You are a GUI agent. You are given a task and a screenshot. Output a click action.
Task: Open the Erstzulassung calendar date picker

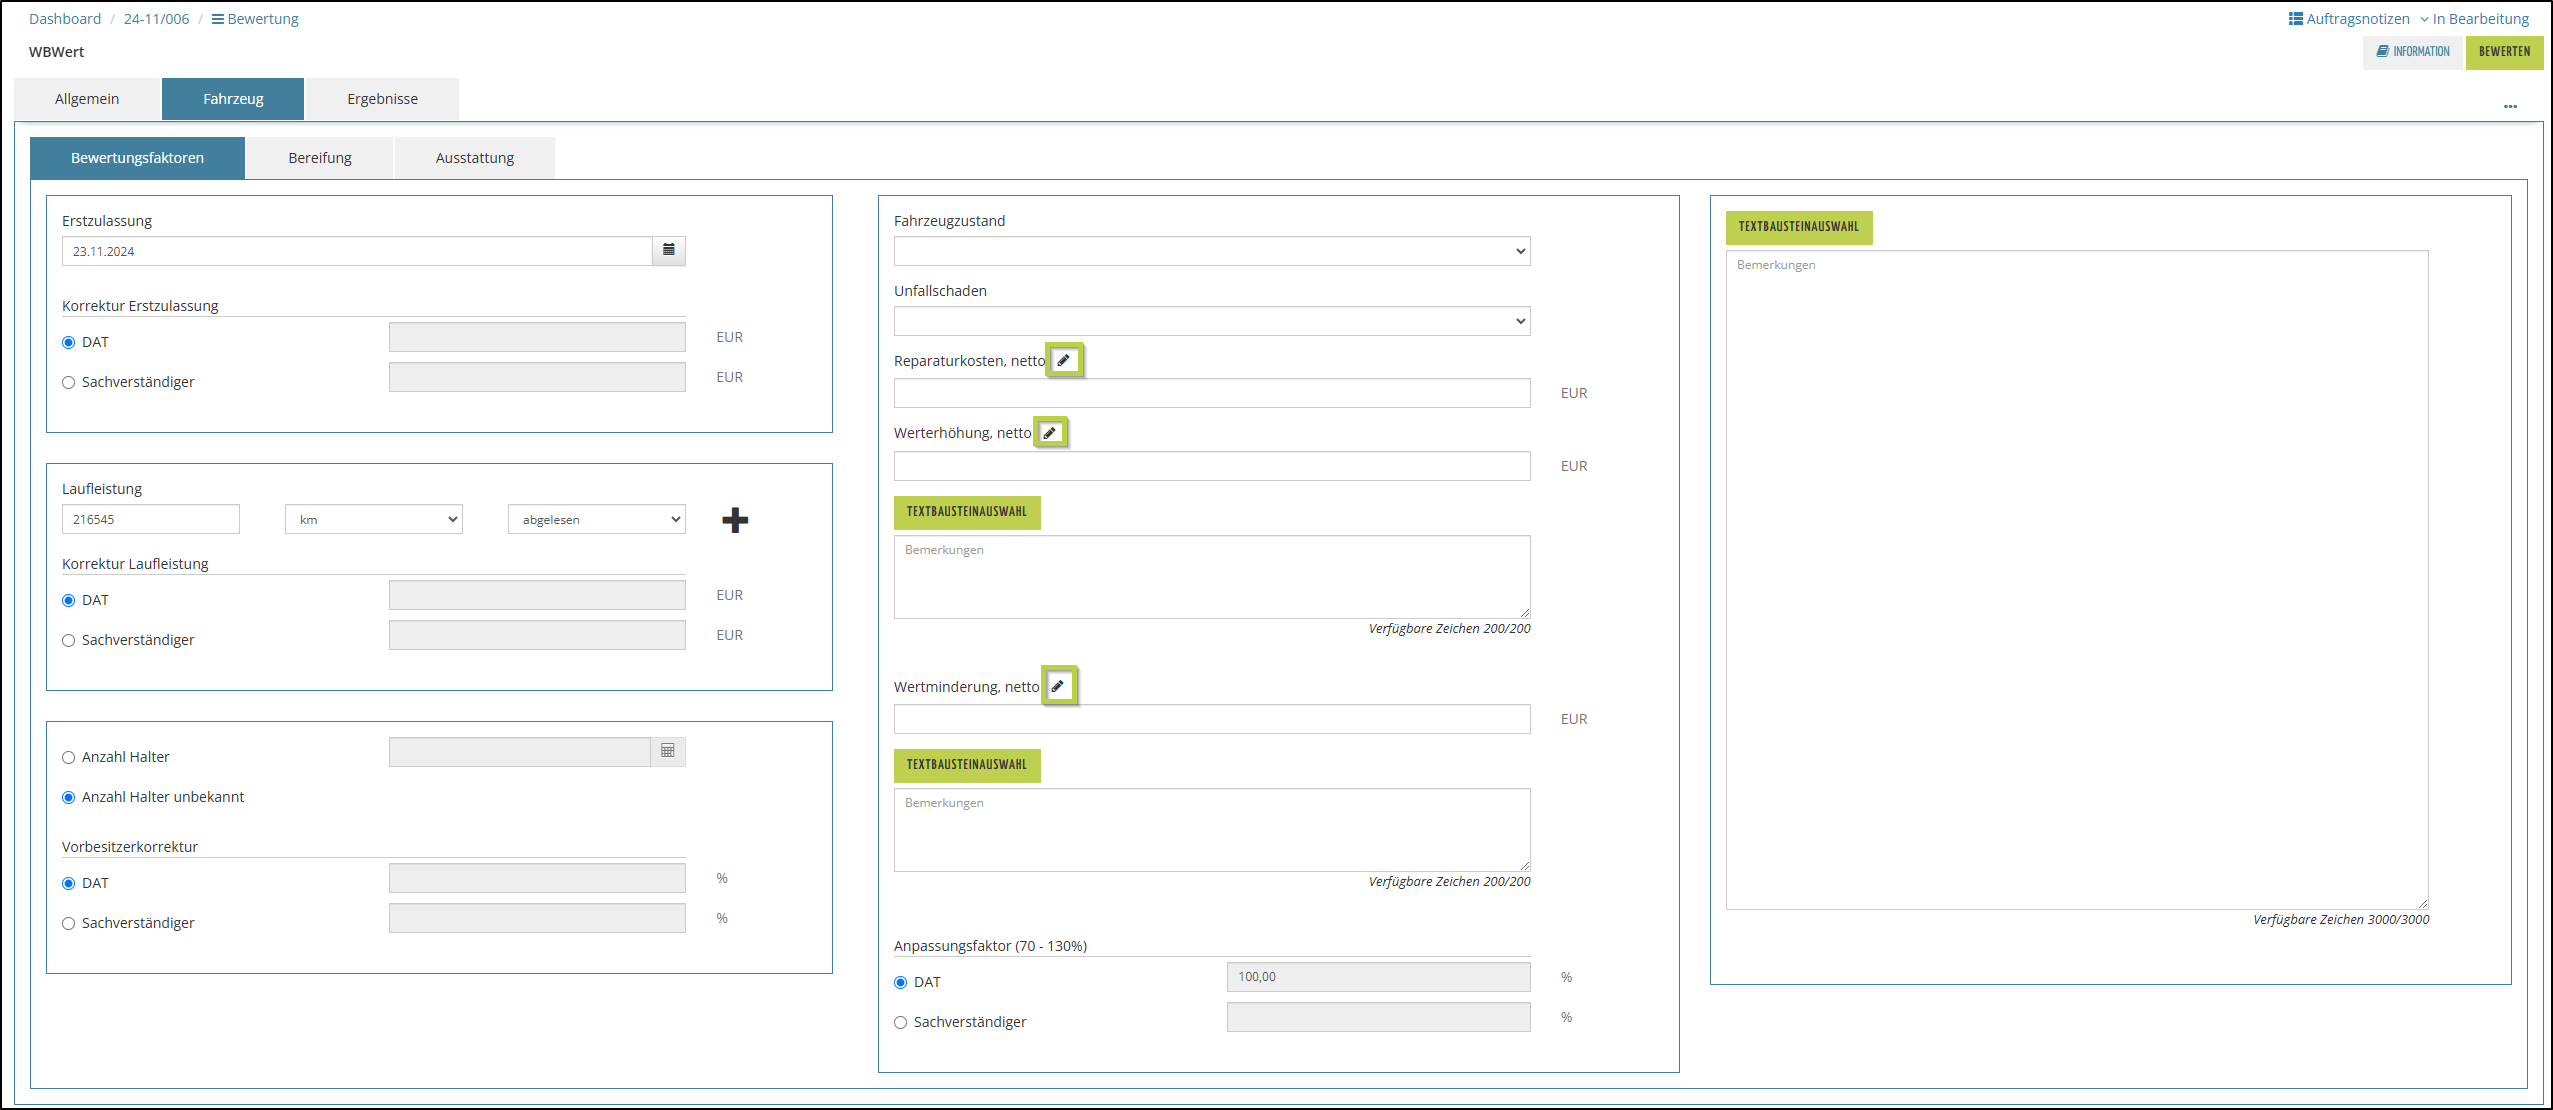pyautogui.click(x=668, y=250)
